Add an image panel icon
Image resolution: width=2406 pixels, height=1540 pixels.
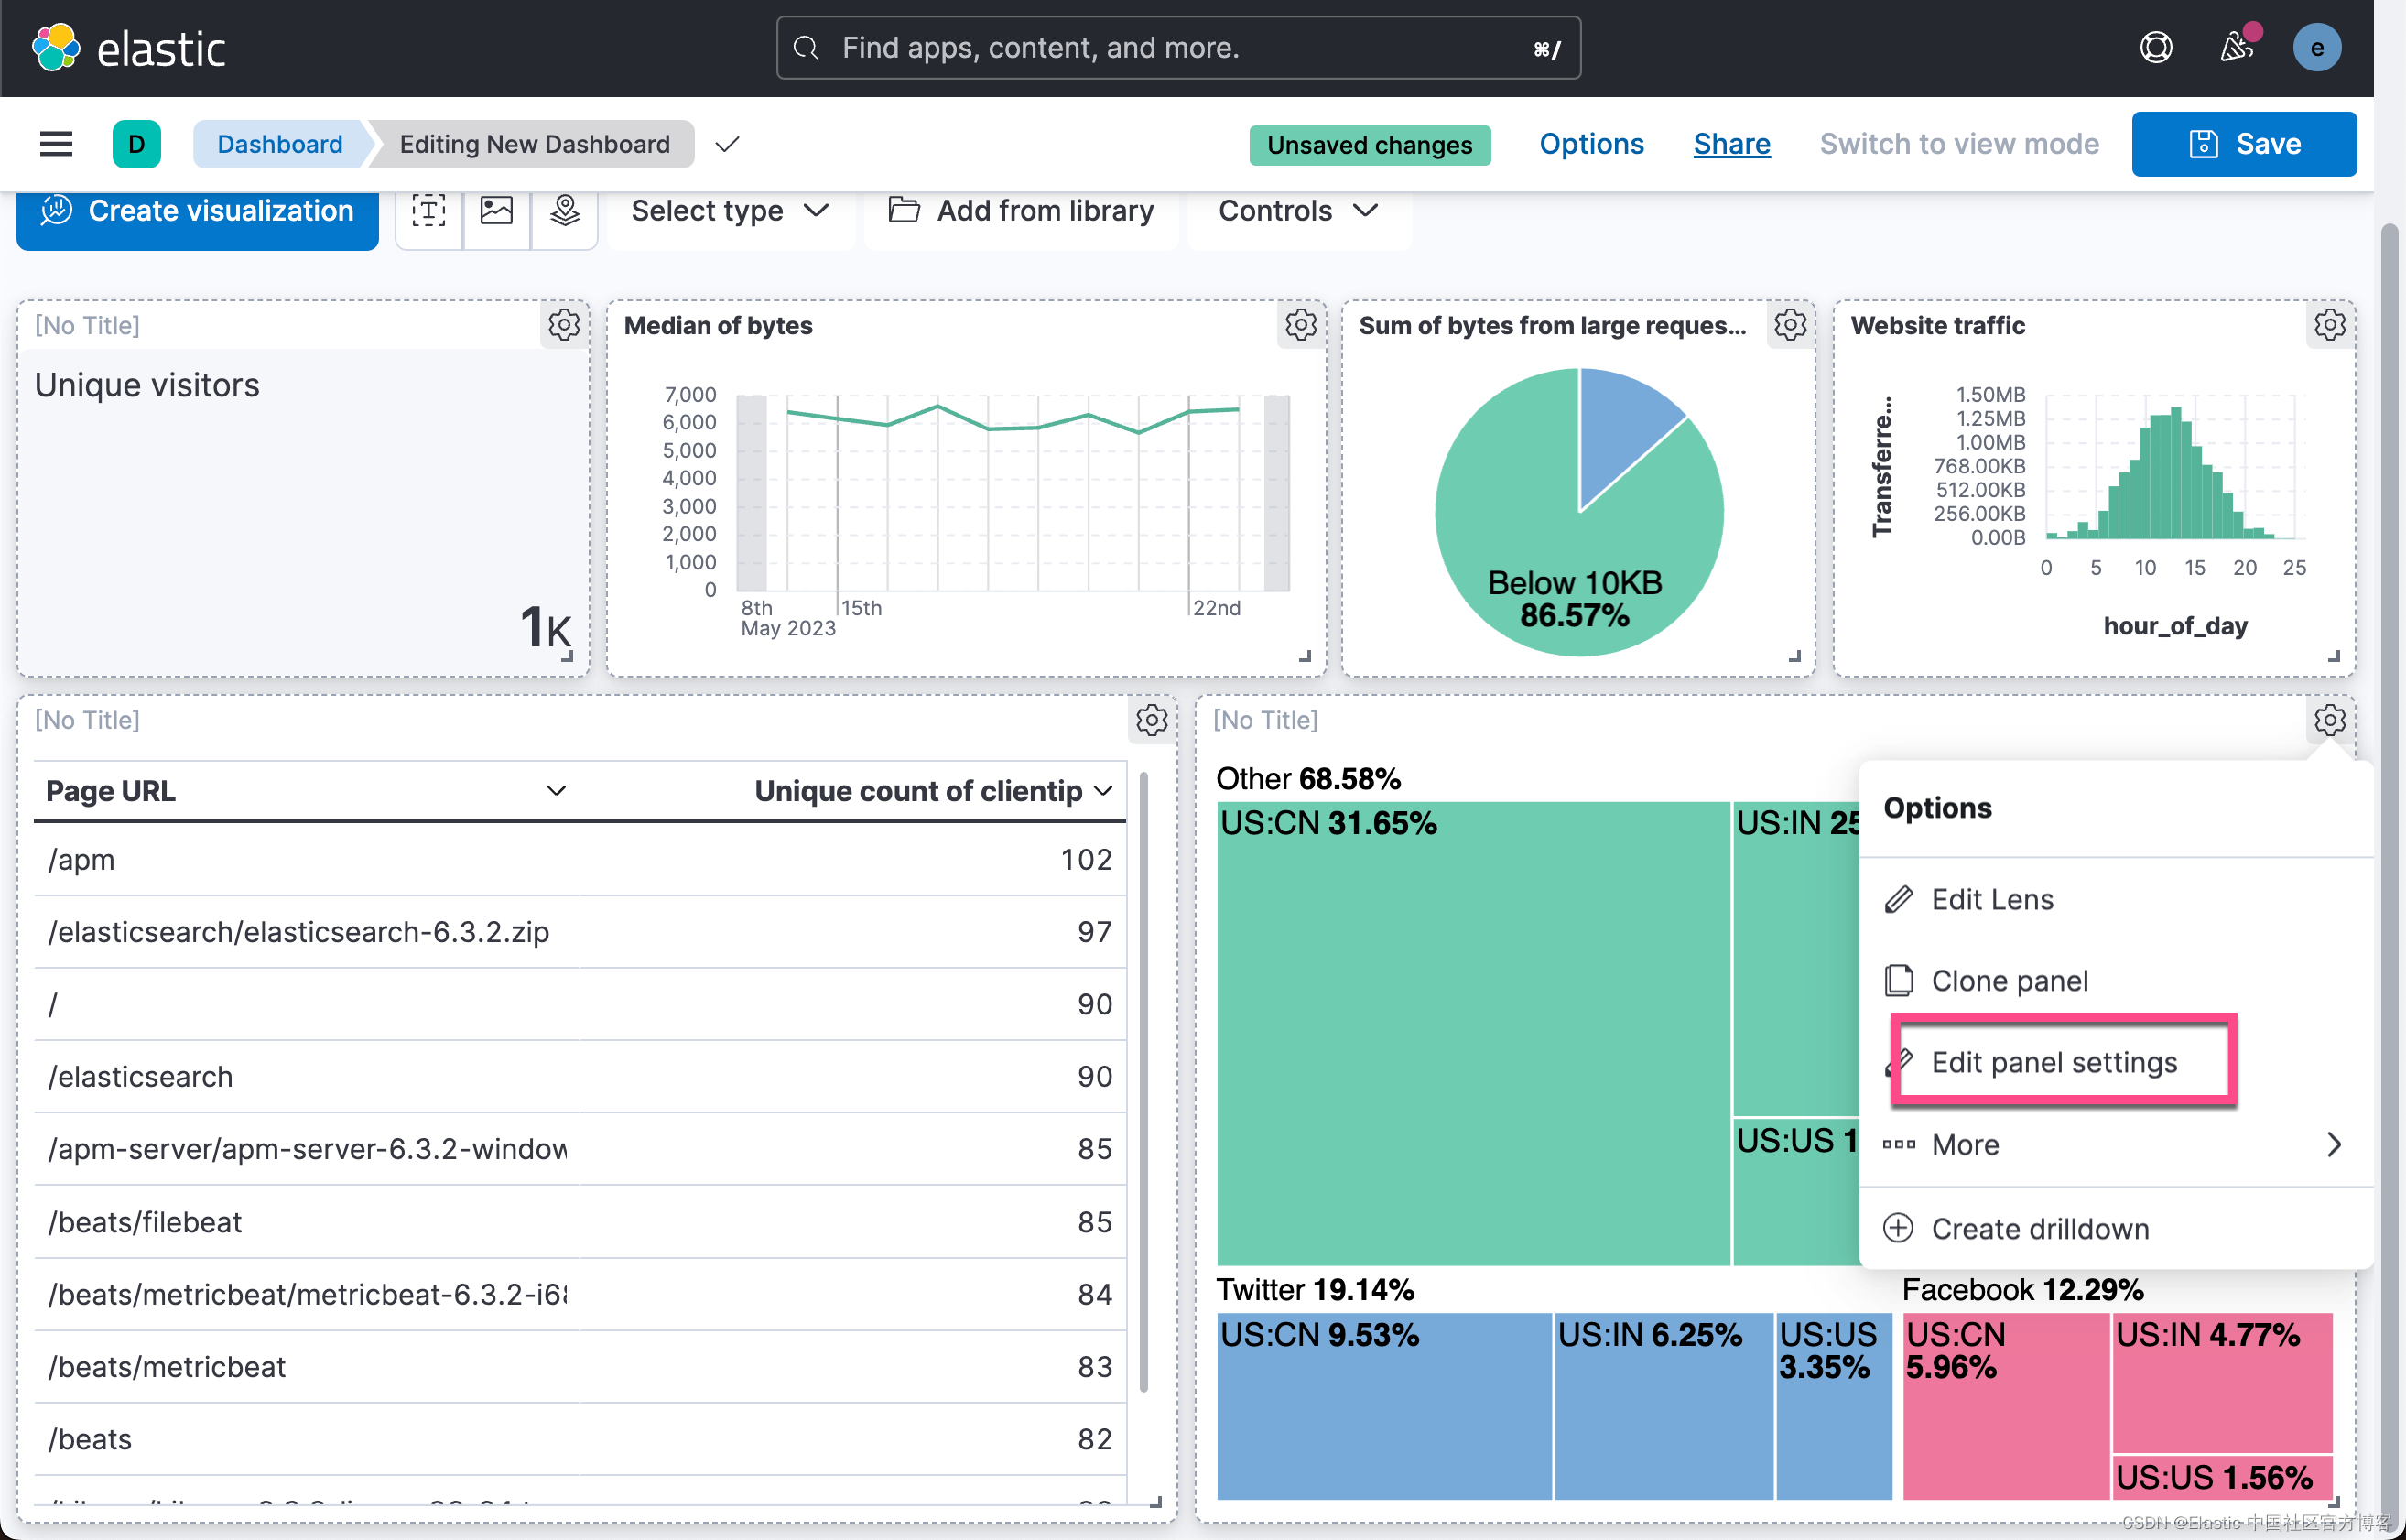coord(497,211)
